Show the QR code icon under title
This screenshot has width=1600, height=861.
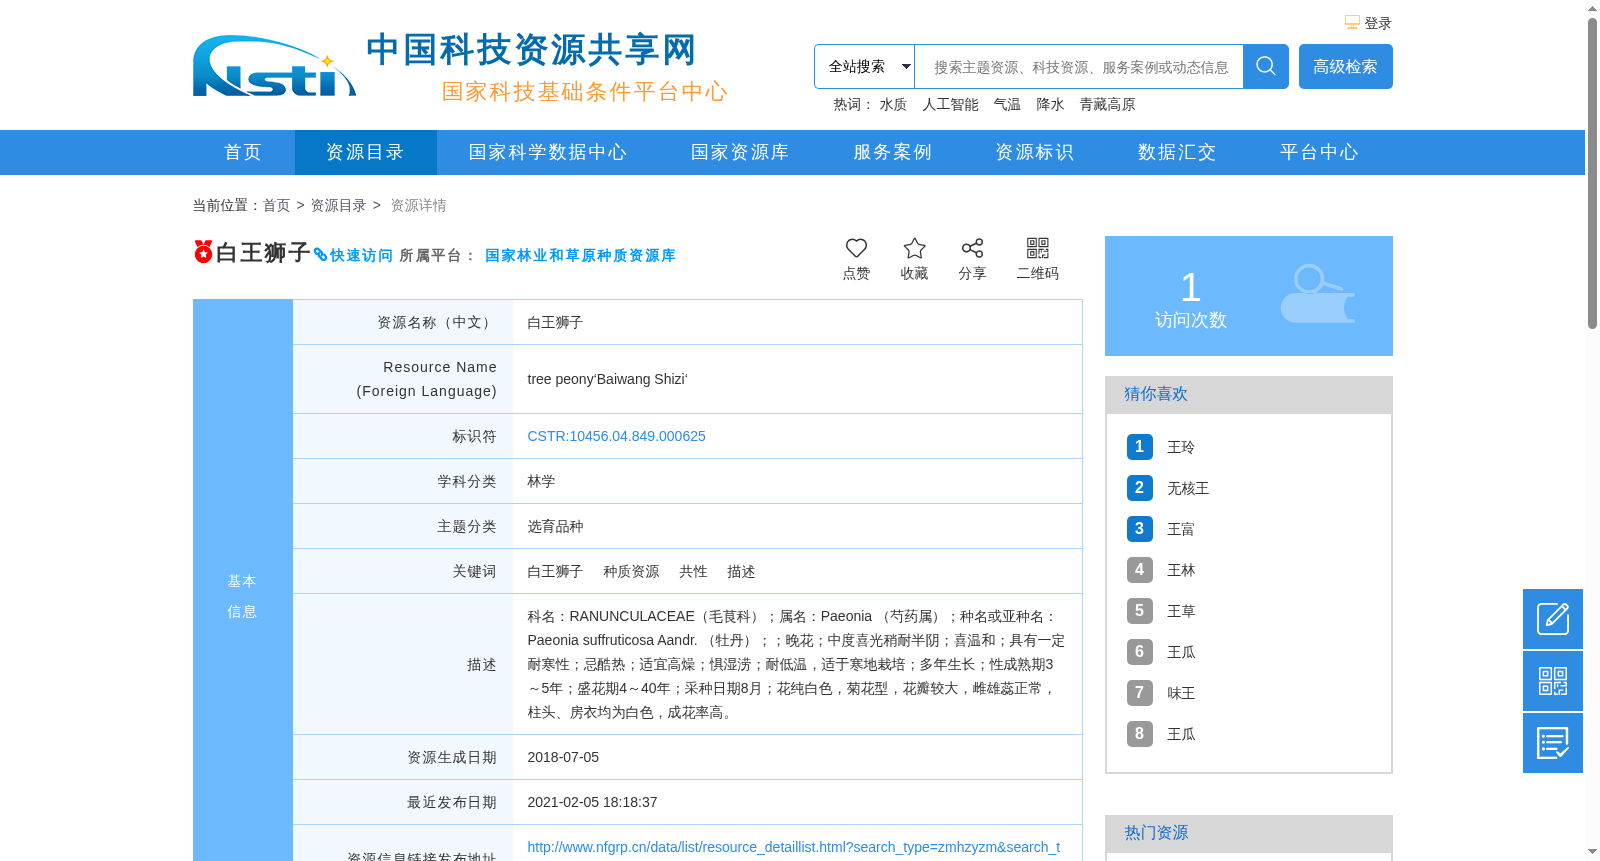(x=1038, y=248)
